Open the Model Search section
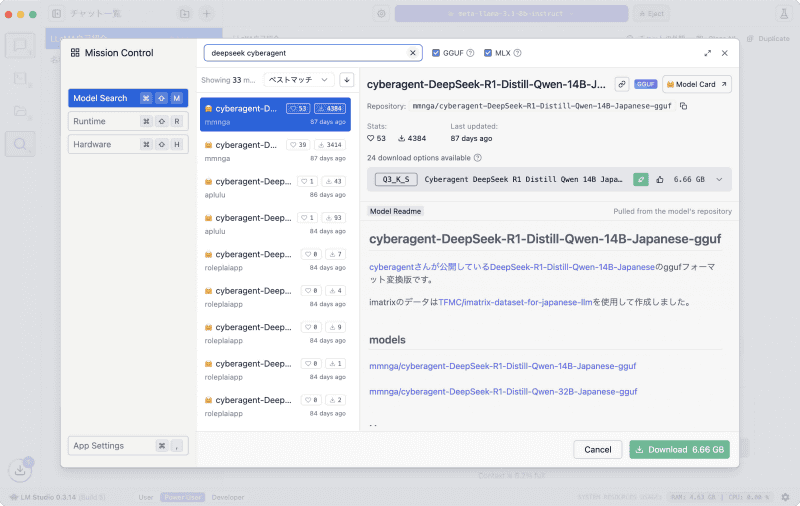 coord(128,98)
